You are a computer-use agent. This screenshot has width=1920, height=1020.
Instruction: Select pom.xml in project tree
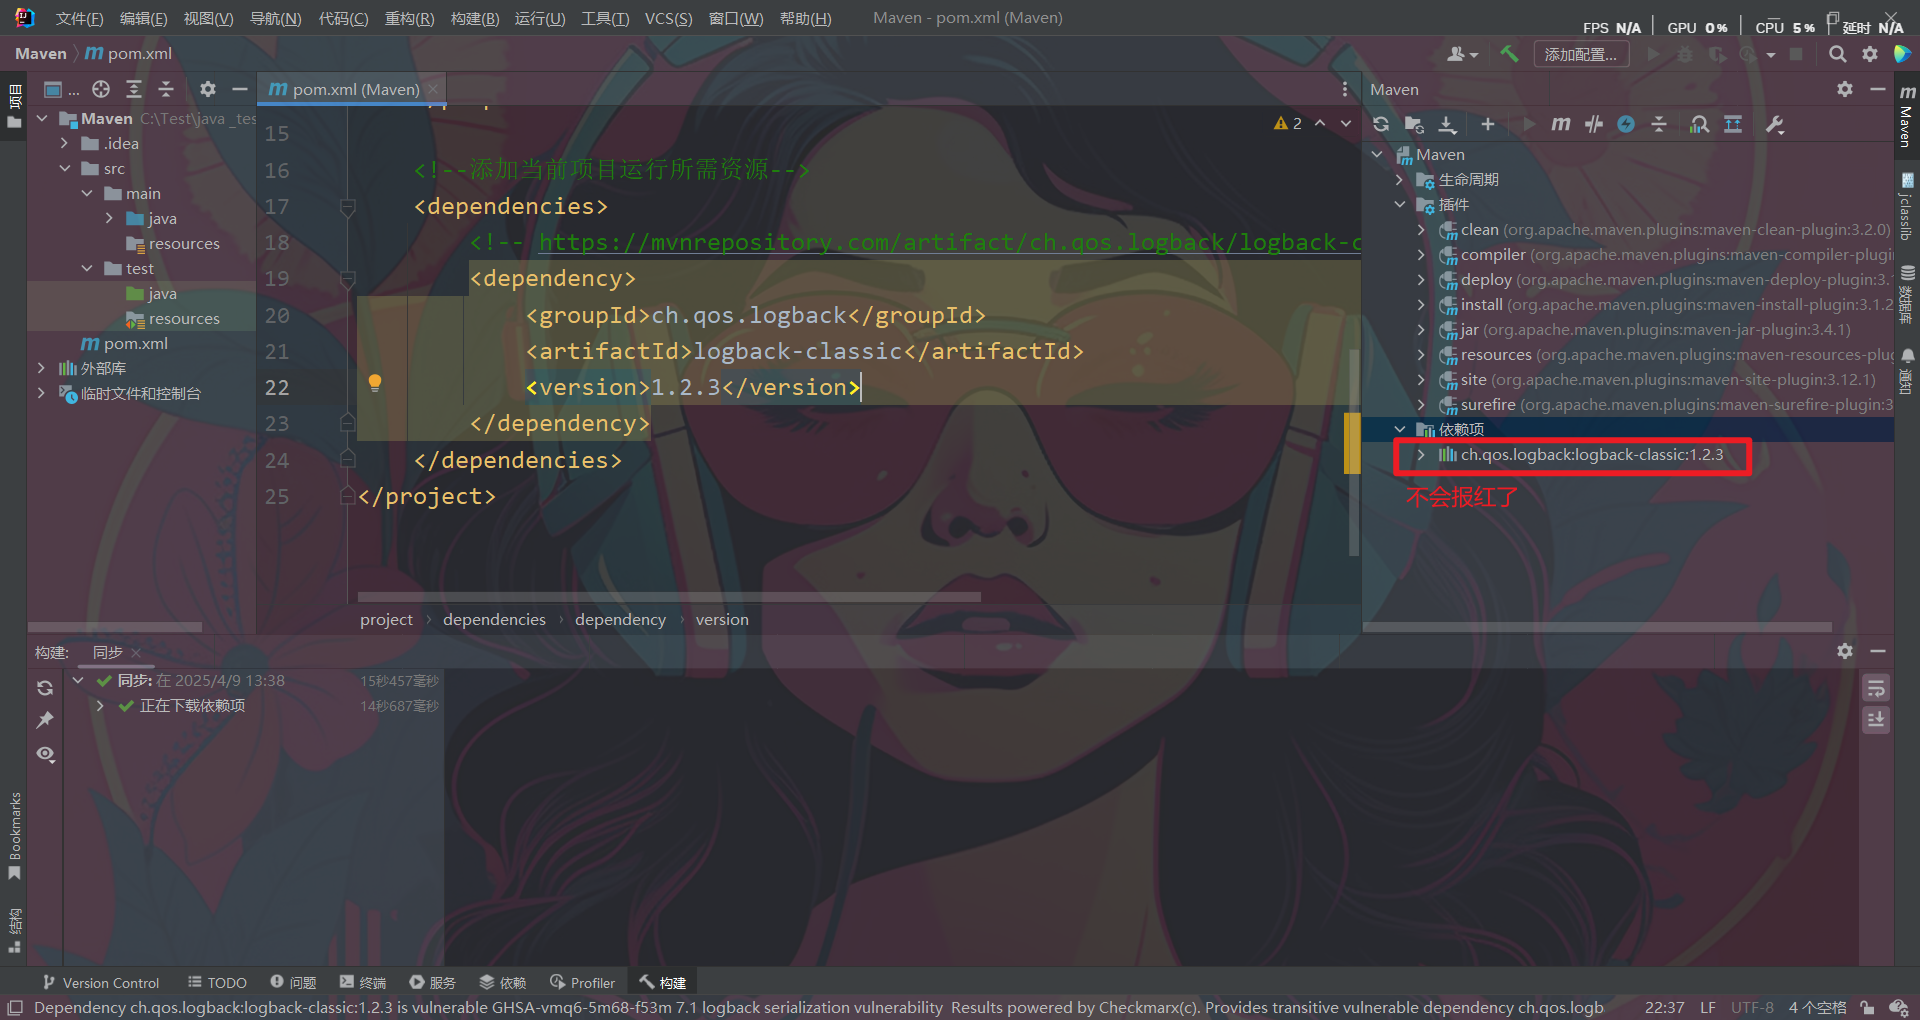coord(136,343)
